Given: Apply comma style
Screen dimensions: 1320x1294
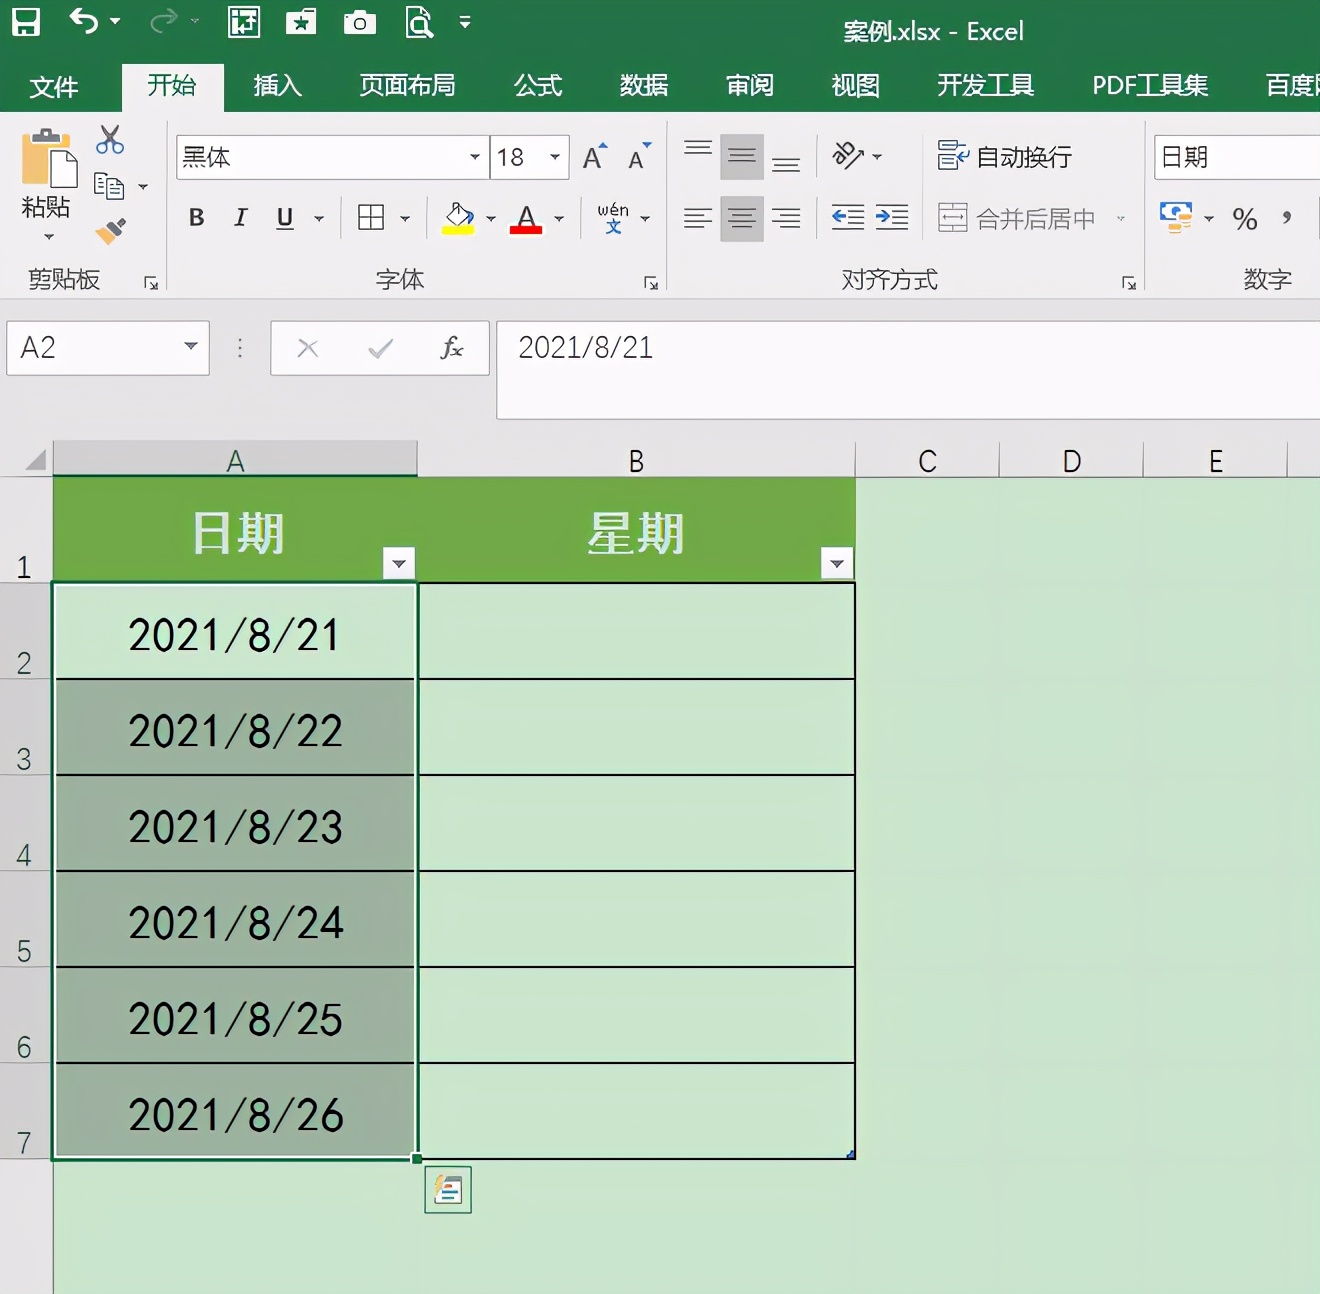Looking at the screenshot, I should pos(1287,218).
